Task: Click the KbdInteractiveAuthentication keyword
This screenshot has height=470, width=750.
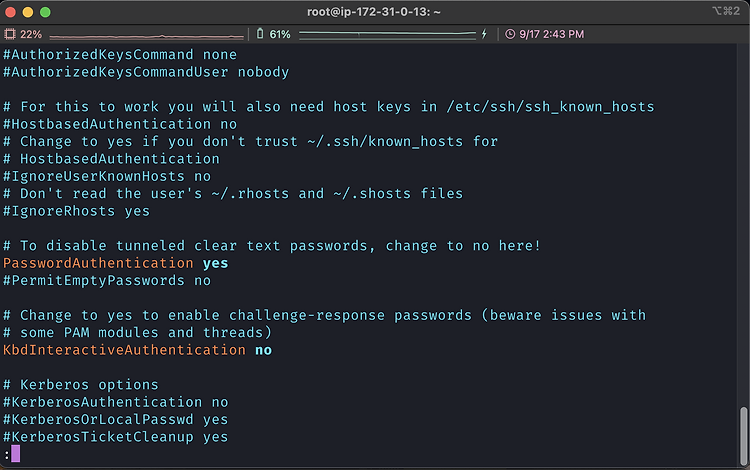Action: coord(124,350)
